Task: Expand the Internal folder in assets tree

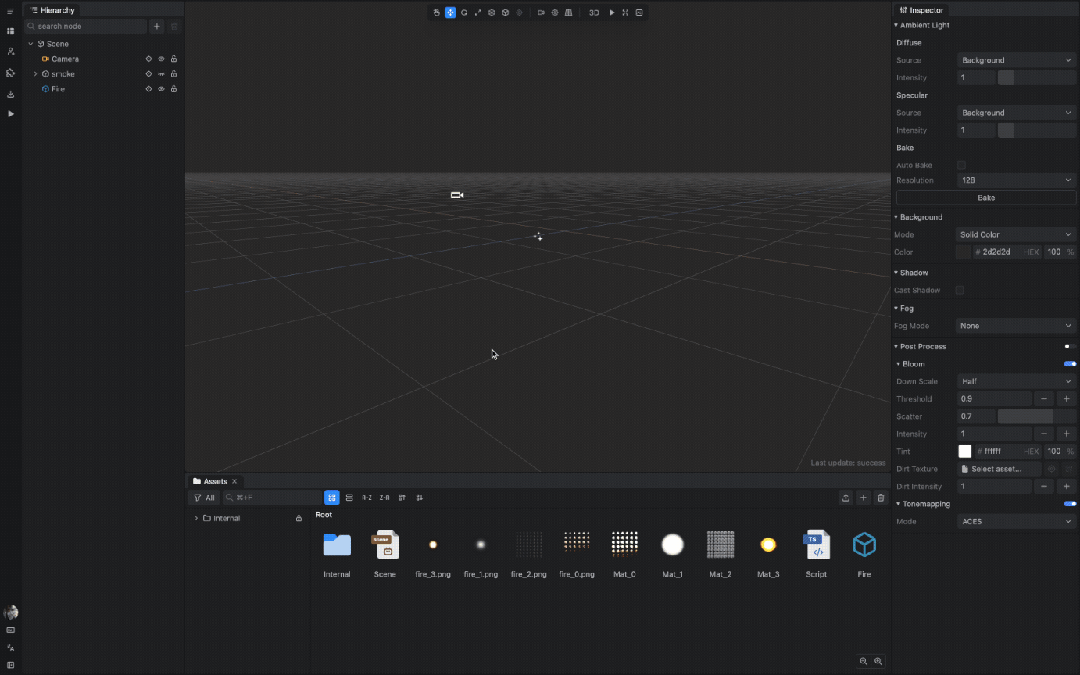Action: click(x=196, y=518)
